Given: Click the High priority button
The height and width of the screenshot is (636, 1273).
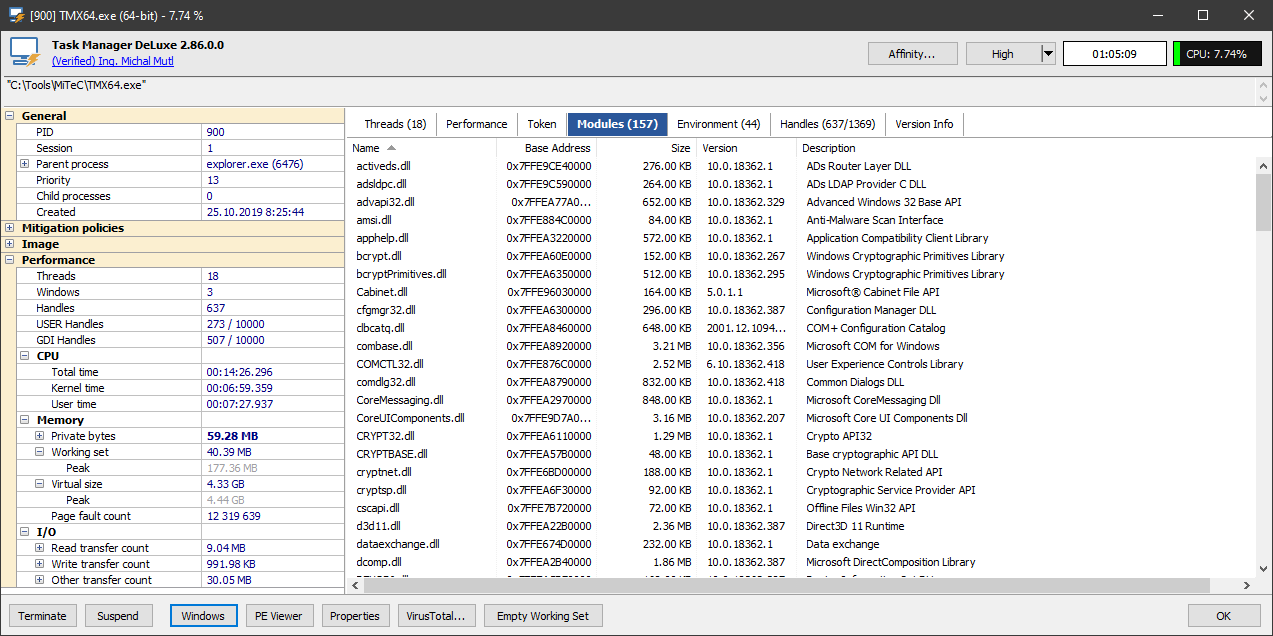Looking at the screenshot, I should click(1003, 54).
